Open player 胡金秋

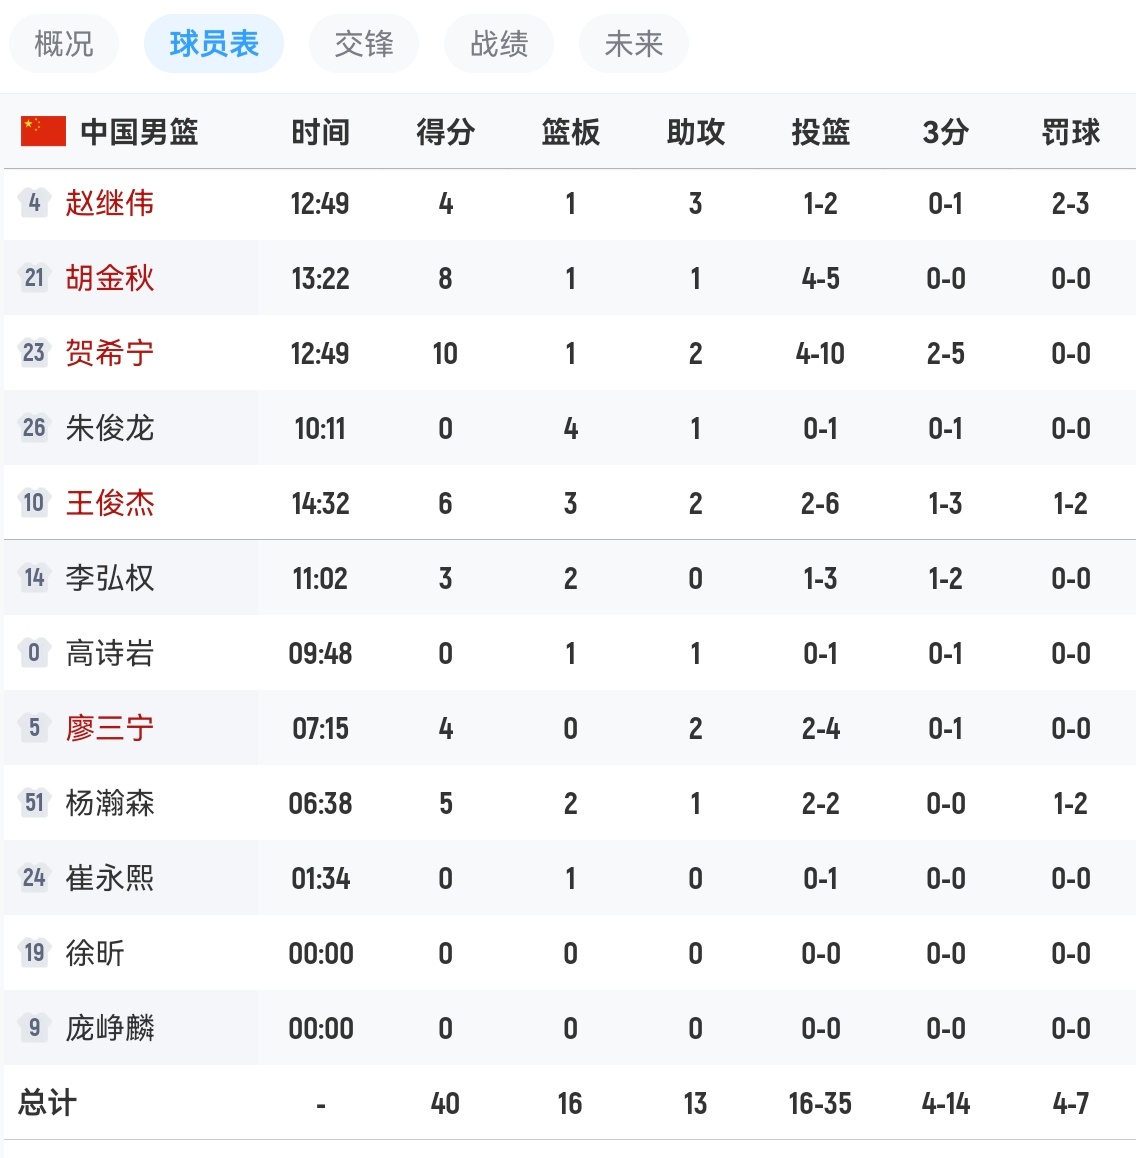pos(109,278)
